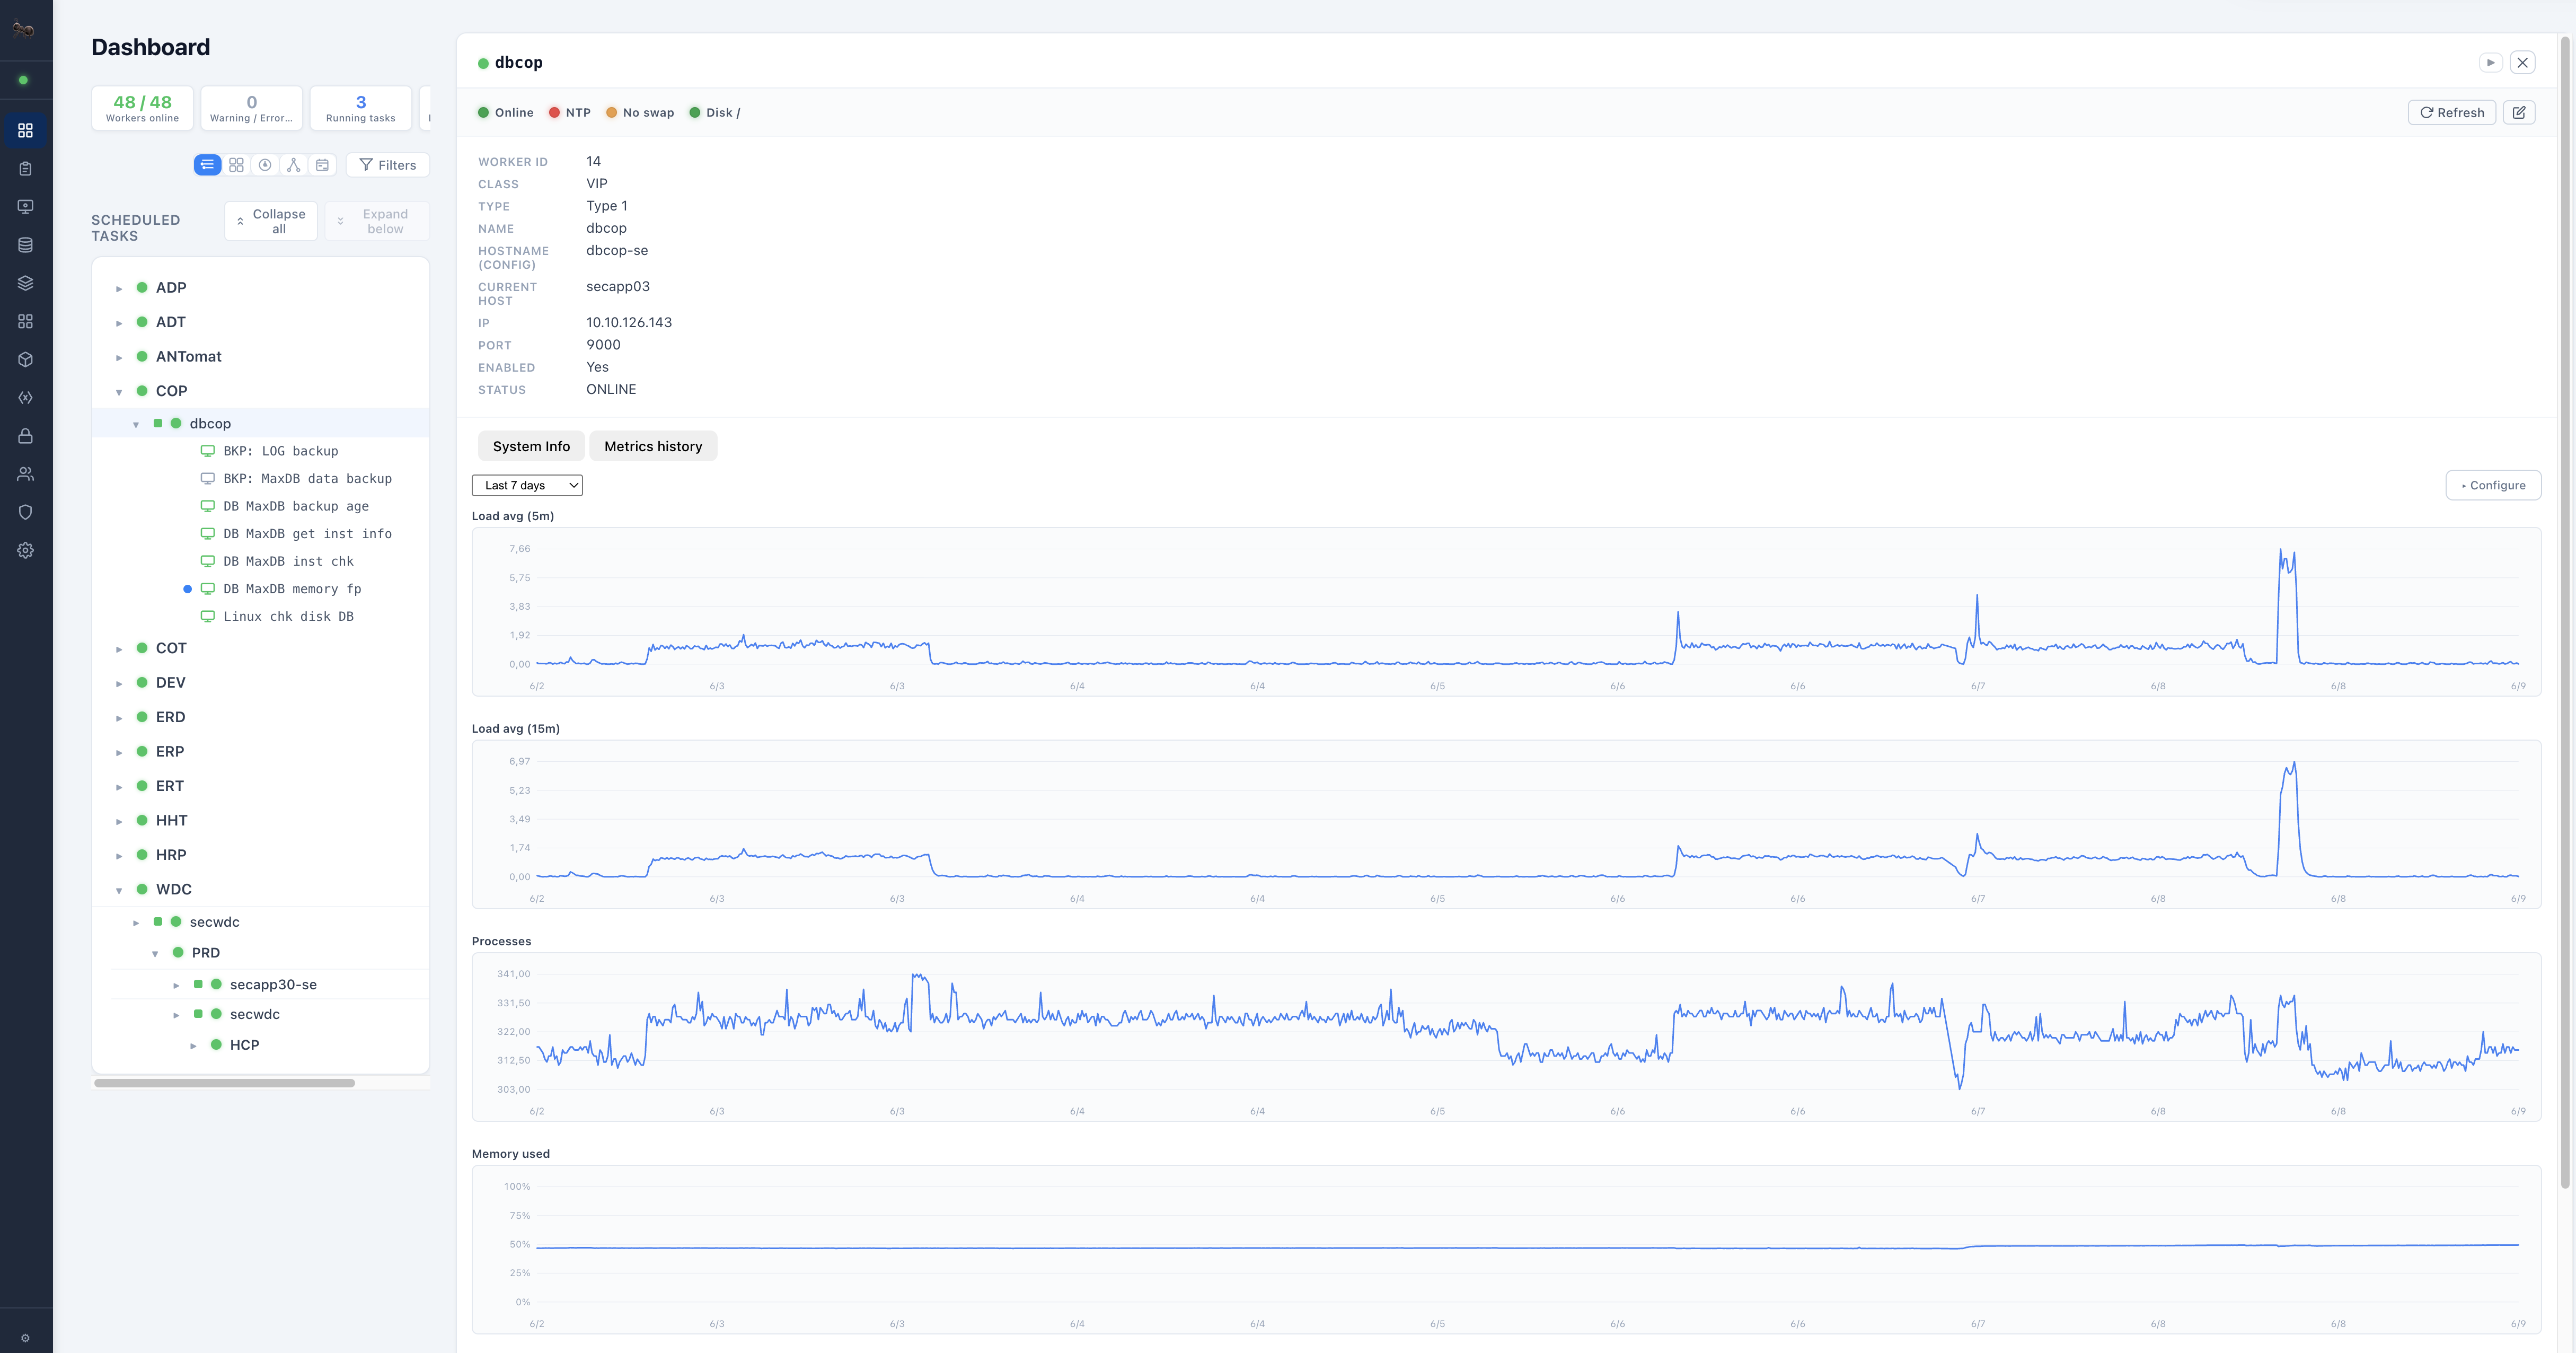The image size is (2576, 1353).
Task: Open the variables (x) icon in the sidebar
Action: (x=26, y=398)
